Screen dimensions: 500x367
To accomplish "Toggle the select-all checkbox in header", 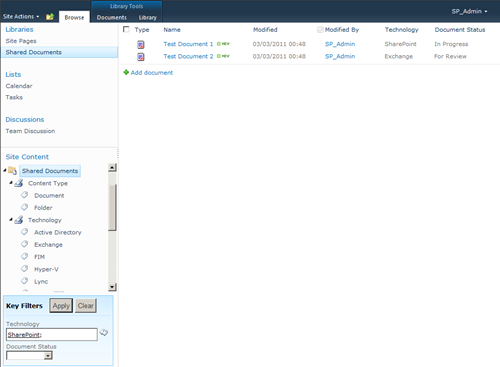I will (x=126, y=29).
